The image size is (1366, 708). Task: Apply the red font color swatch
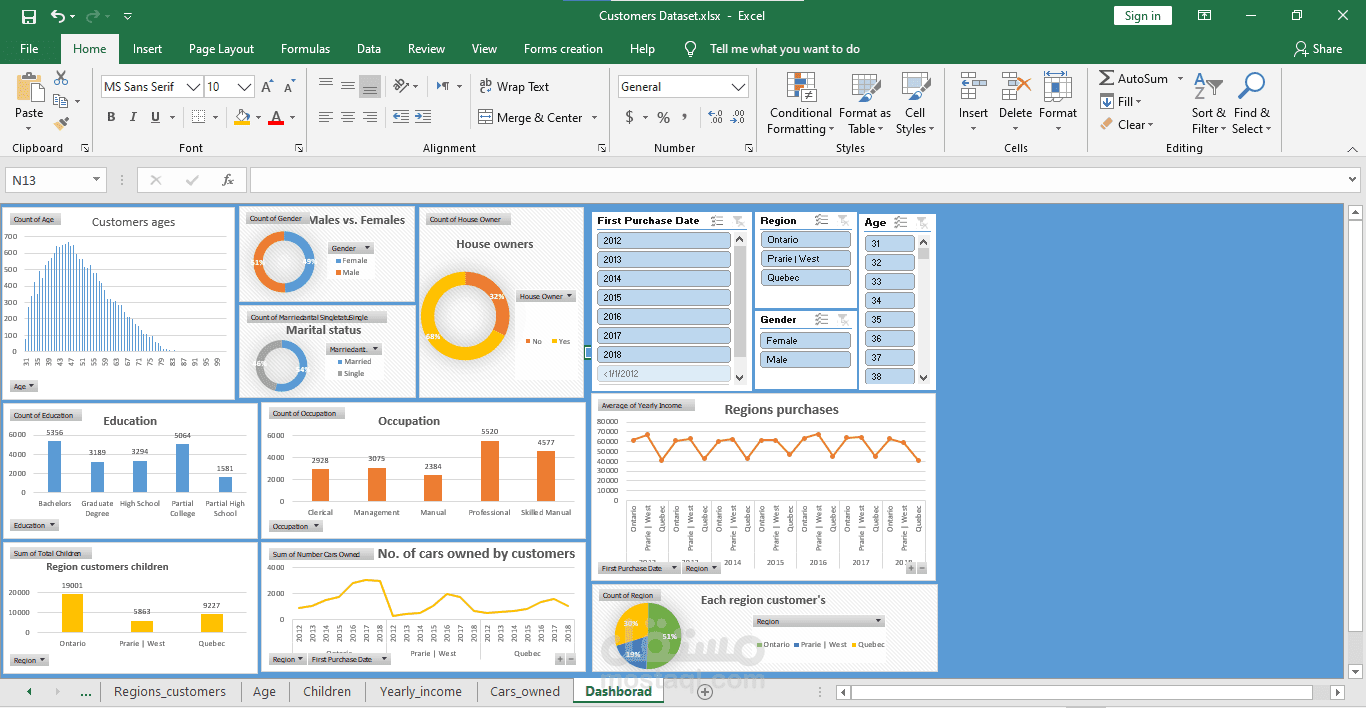[276, 117]
